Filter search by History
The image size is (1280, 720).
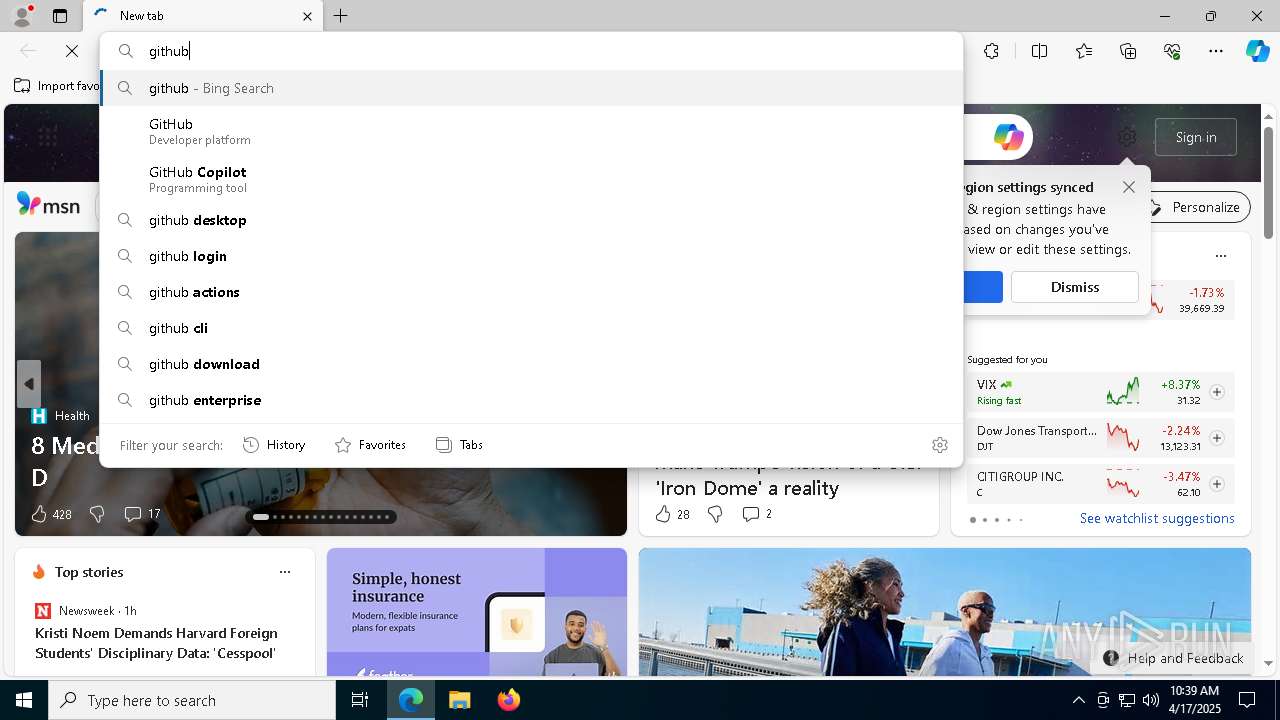[x=274, y=445]
